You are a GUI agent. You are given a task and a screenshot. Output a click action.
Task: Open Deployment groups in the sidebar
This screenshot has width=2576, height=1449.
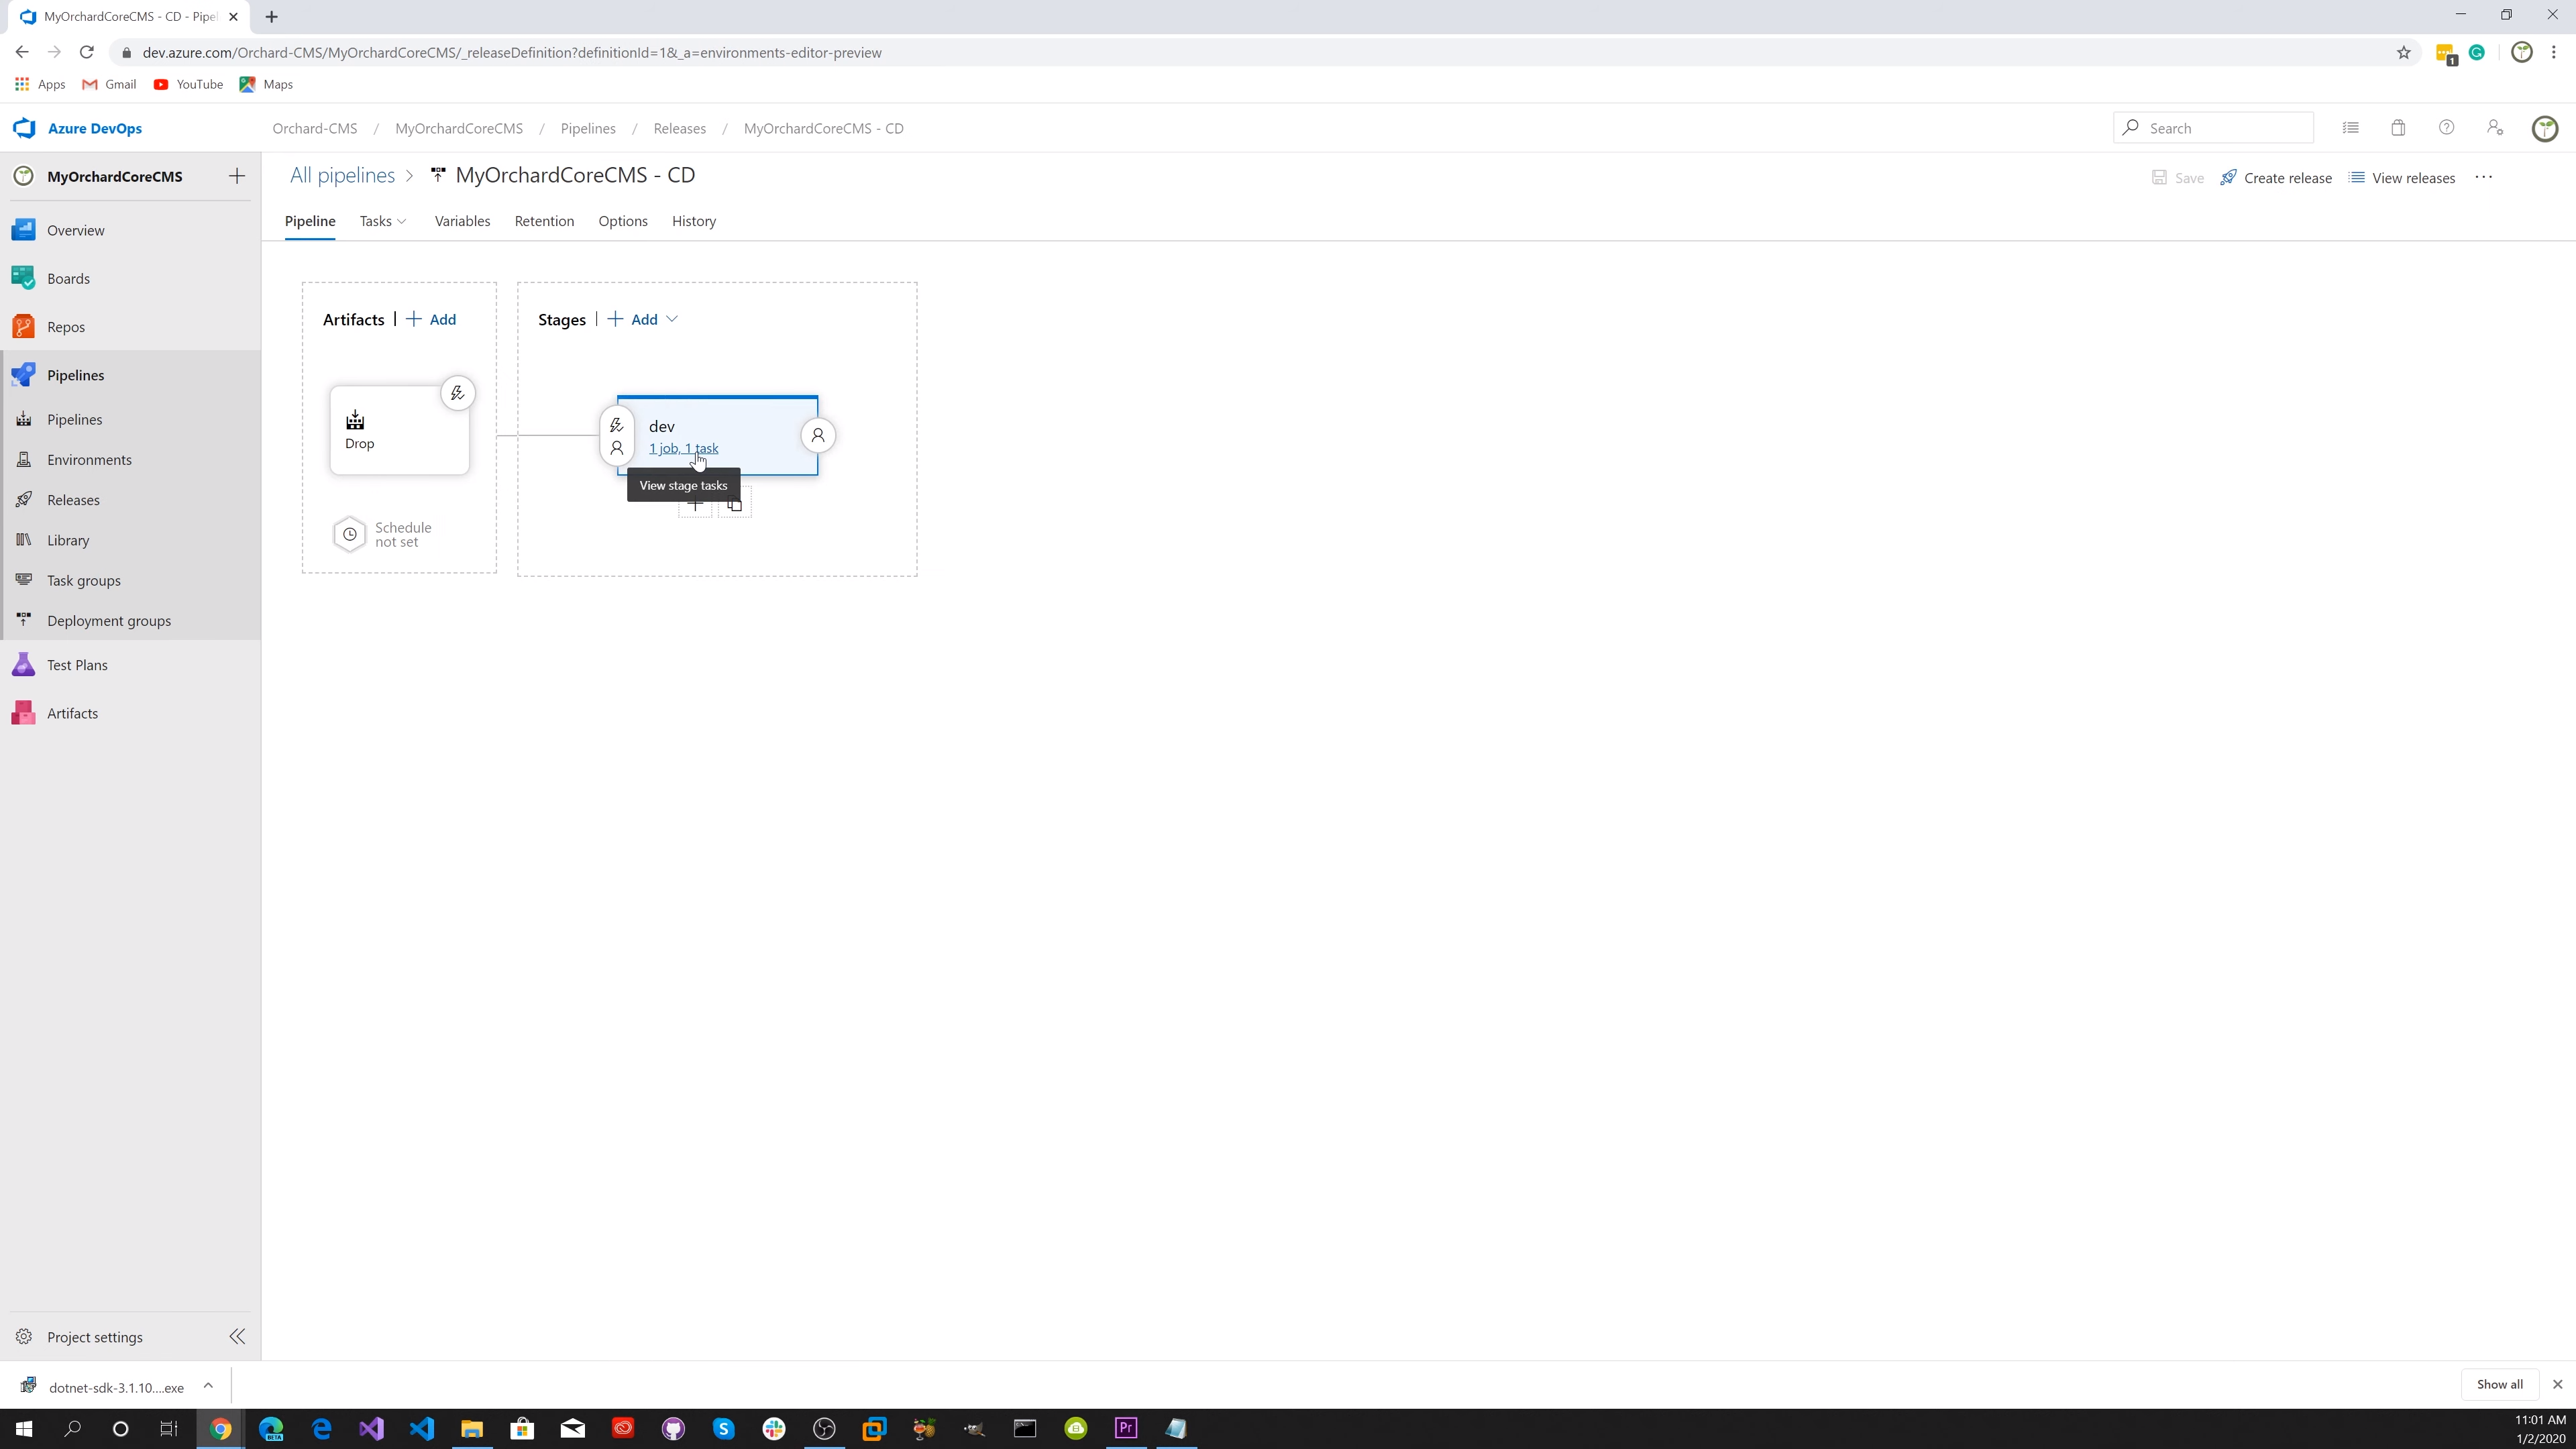pyautogui.click(x=109, y=621)
